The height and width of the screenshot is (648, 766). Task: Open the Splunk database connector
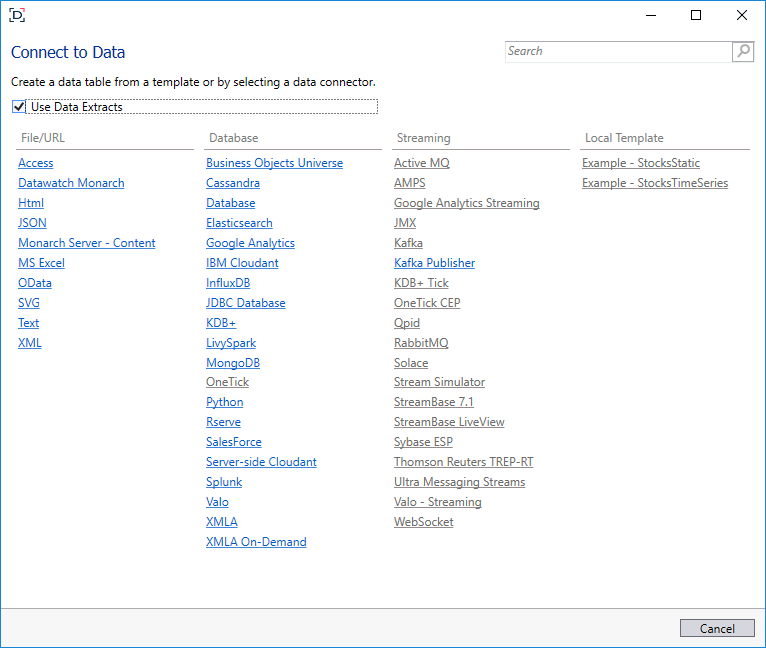[224, 482]
